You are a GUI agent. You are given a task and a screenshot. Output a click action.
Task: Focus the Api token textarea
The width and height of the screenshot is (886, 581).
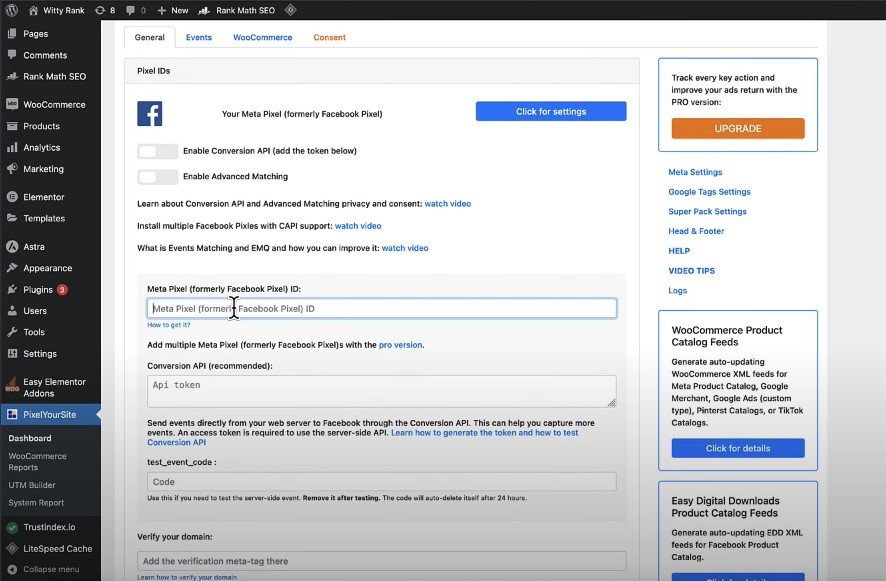coord(381,391)
